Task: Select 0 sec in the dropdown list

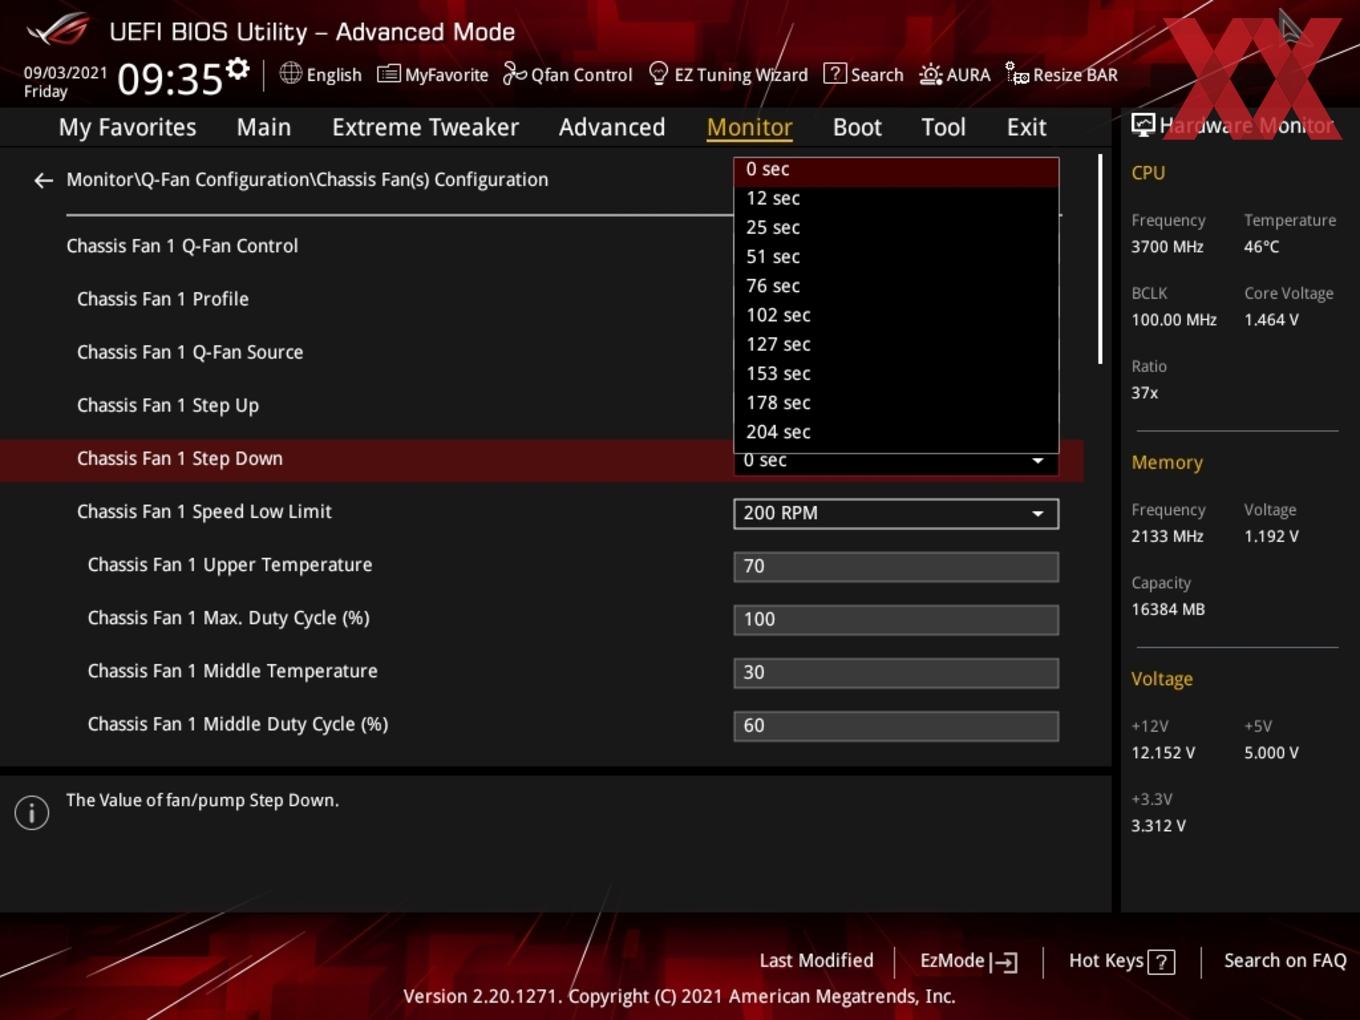Action: tap(896, 171)
